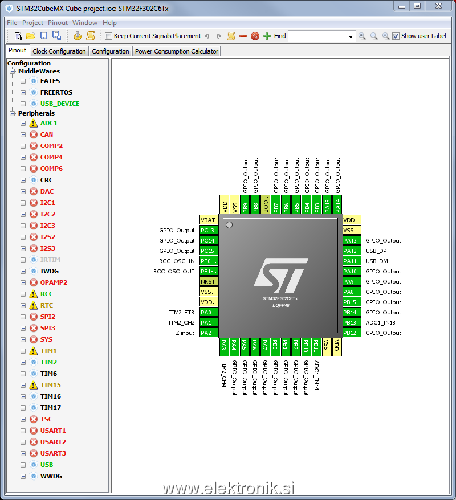
Task: Click the NRST pin on the chip
Action: pos(208,282)
